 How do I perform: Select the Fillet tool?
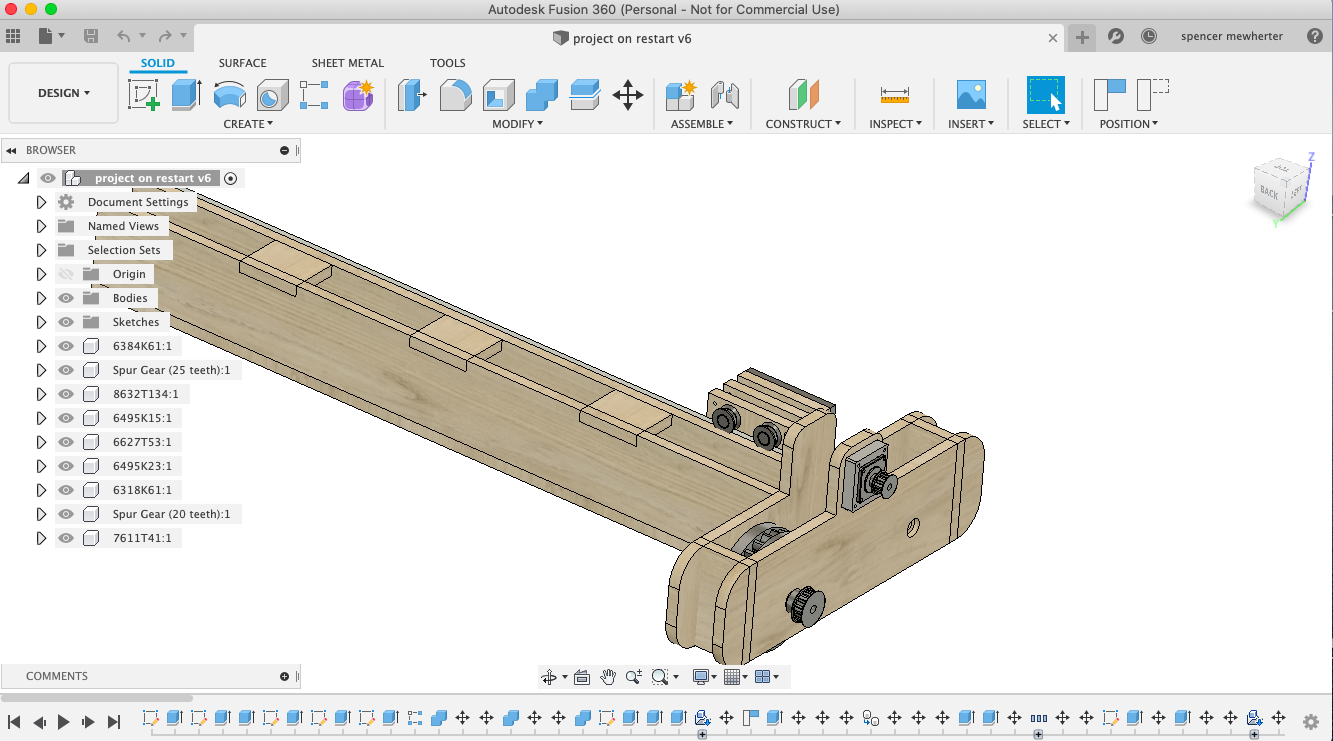click(x=456, y=95)
